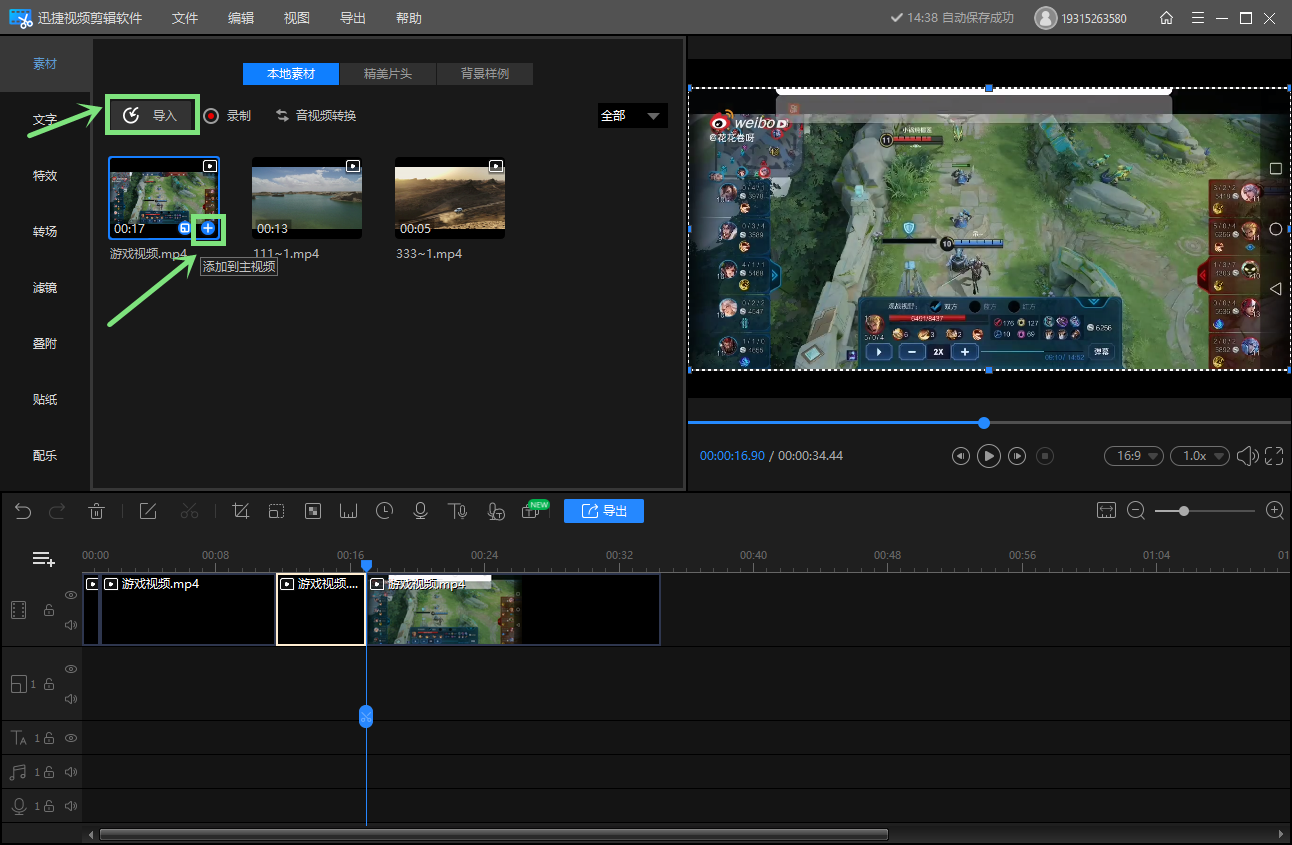This screenshot has width=1292, height=845.
Task: Switch to the 背景样例 tab
Action: (485, 74)
